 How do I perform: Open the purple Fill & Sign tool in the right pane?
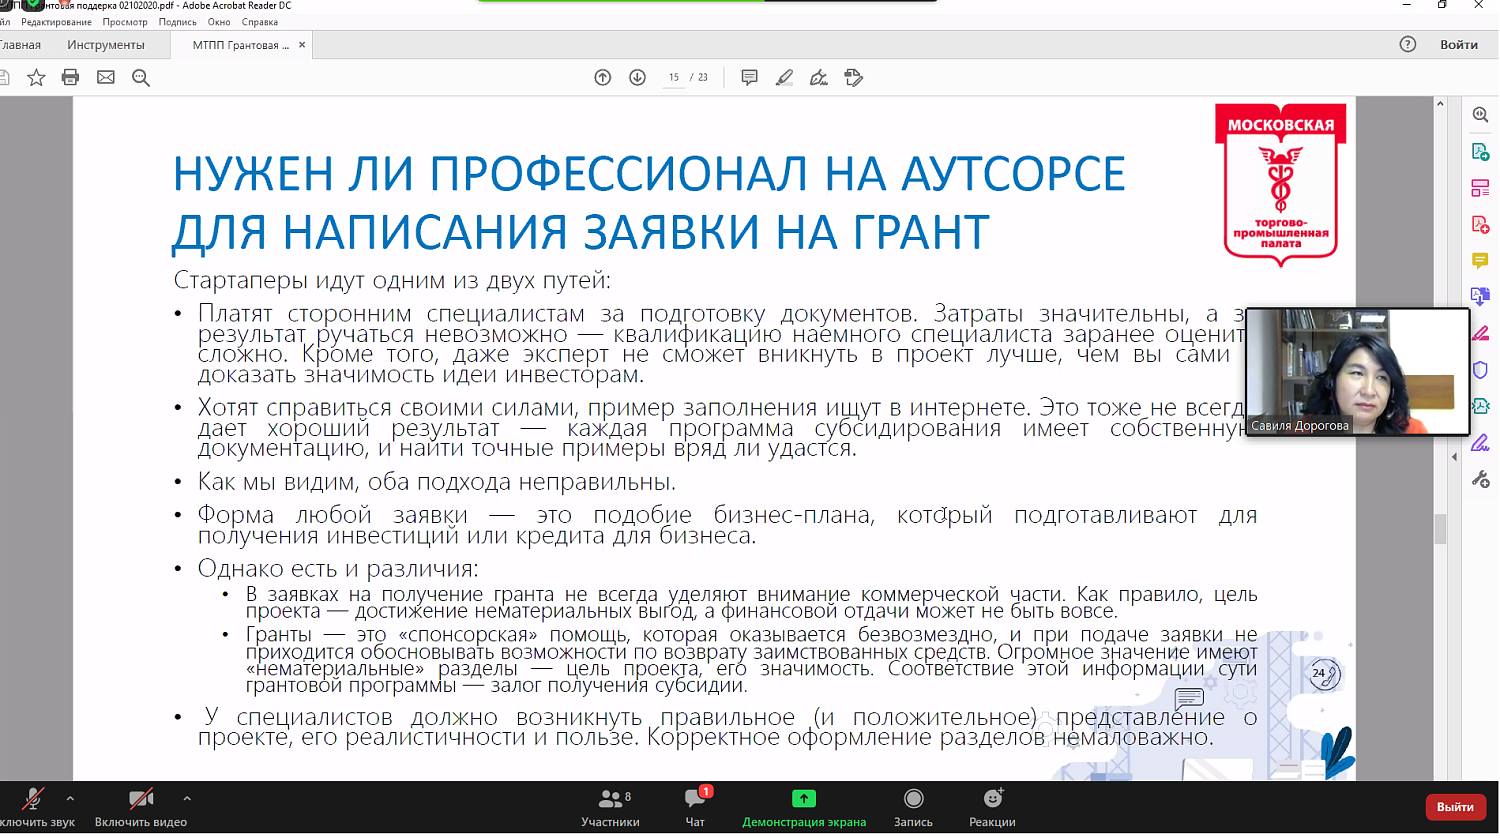pyautogui.click(x=1480, y=442)
